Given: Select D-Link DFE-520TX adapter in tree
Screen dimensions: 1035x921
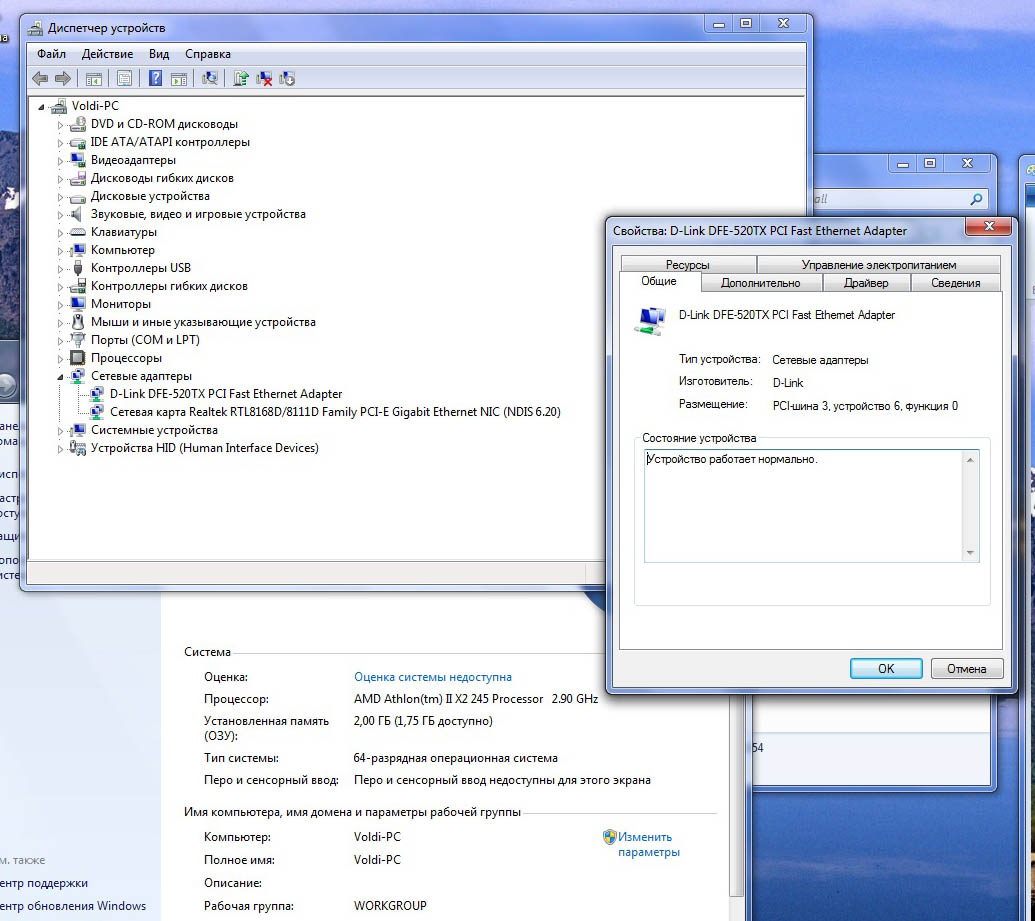Looking at the screenshot, I should click(225, 394).
